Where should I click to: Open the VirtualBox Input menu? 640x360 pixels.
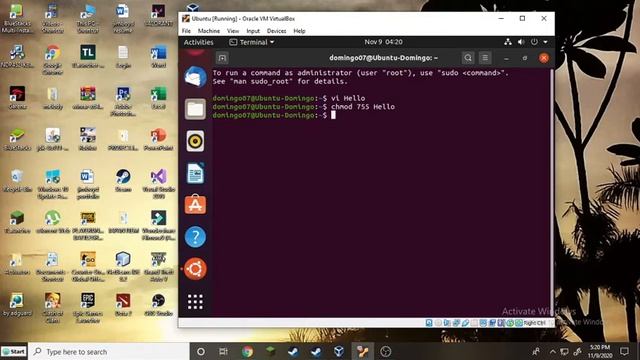[x=253, y=31]
